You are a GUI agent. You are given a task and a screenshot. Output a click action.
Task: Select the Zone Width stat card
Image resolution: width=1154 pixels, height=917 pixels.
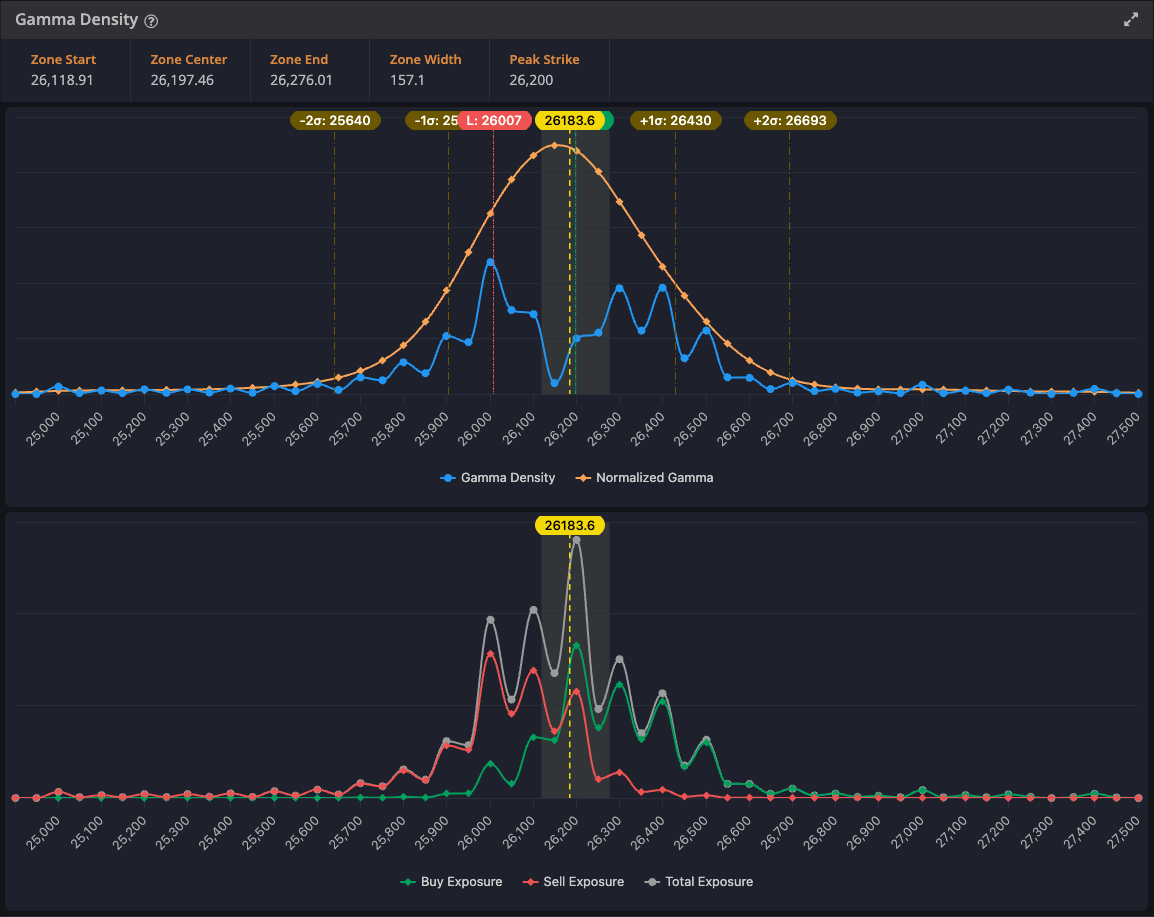point(428,70)
